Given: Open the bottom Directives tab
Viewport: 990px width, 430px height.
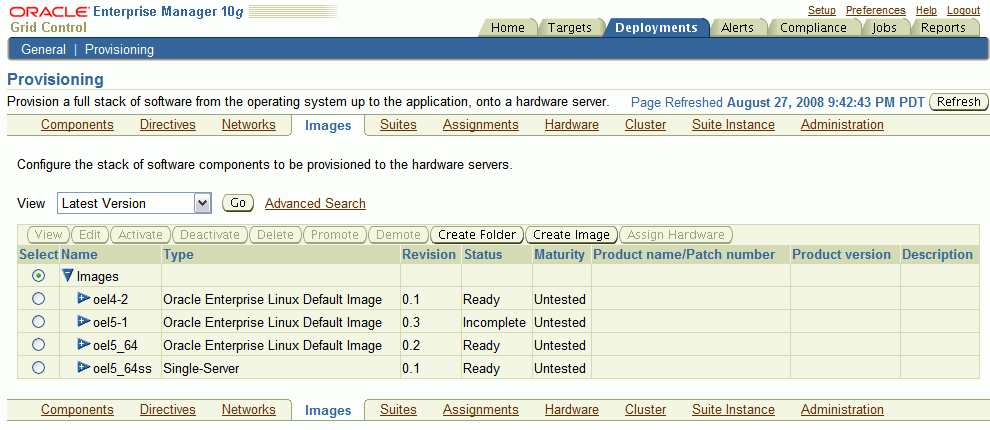Looking at the screenshot, I should pos(168,409).
